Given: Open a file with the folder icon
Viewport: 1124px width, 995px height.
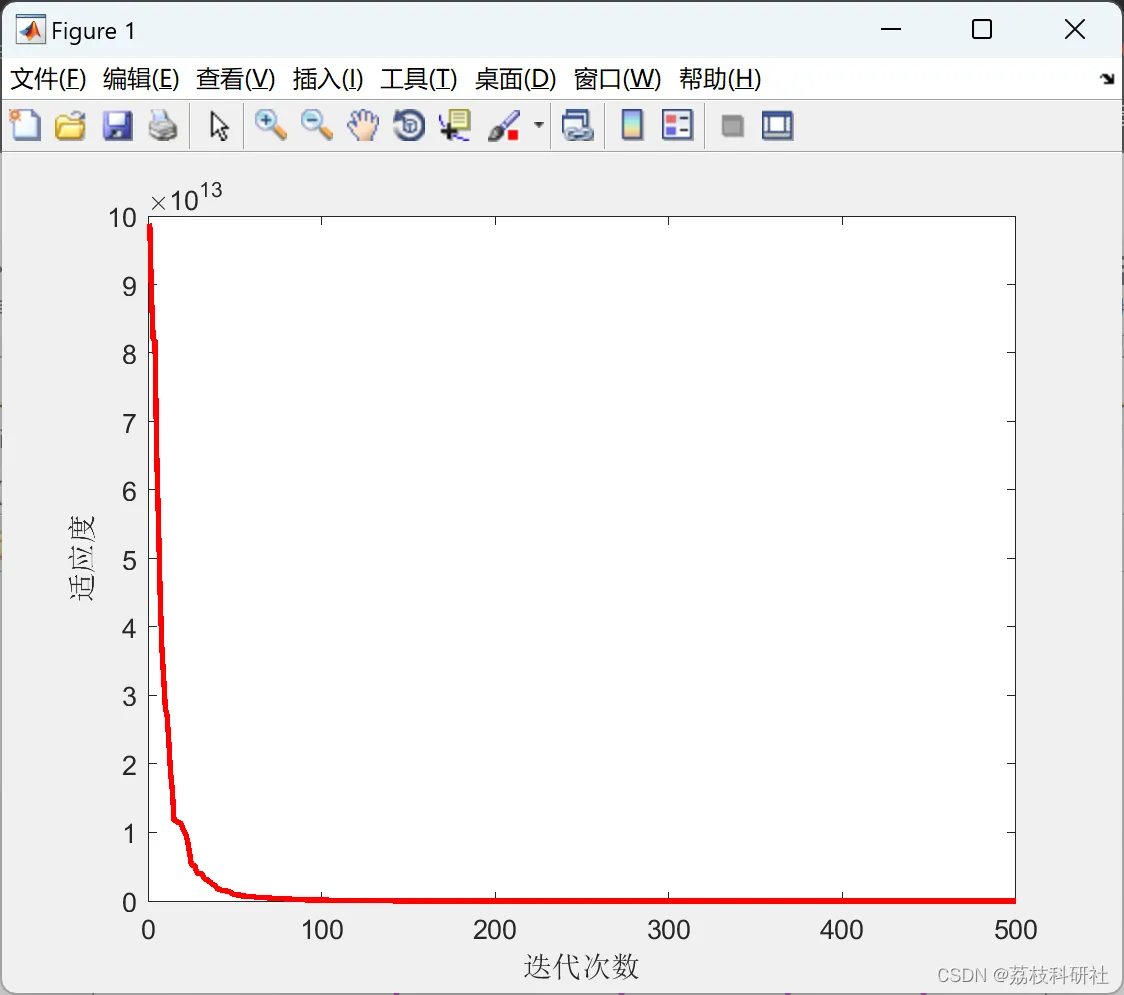Looking at the screenshot, I should pyautogui.click(x=70, y=125).
